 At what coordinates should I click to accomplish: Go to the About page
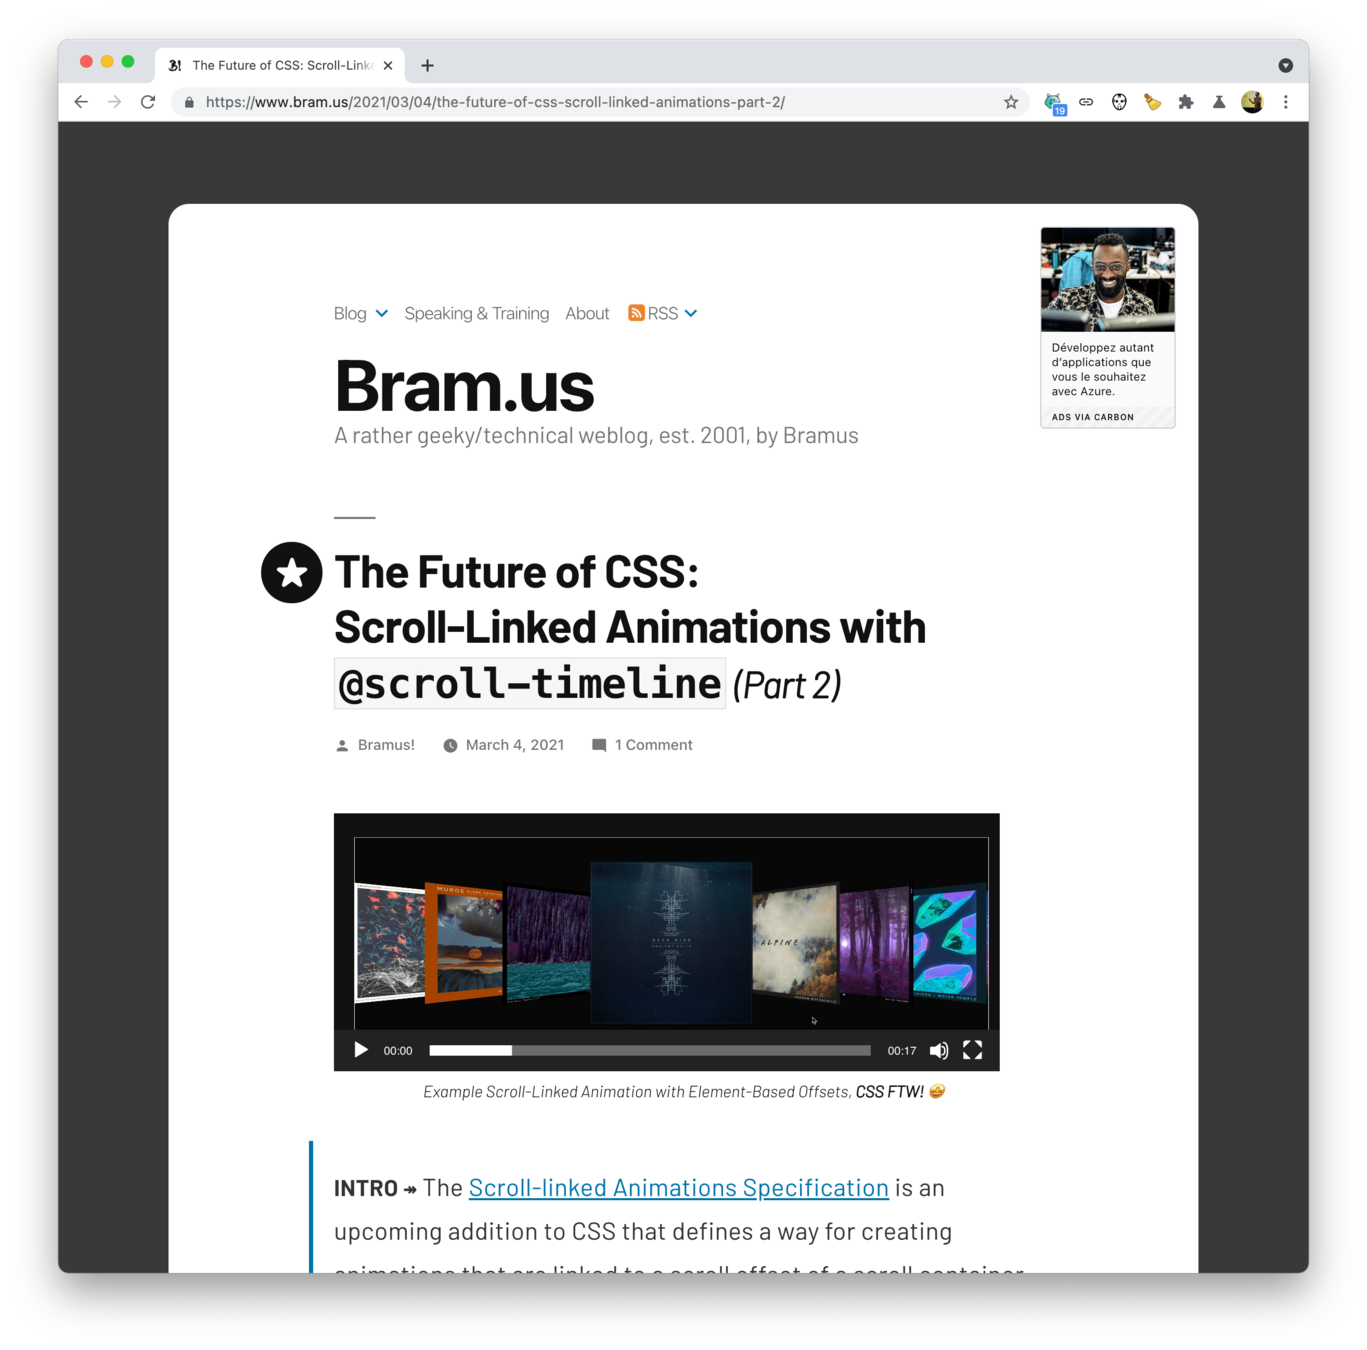[x=587, y=313]
